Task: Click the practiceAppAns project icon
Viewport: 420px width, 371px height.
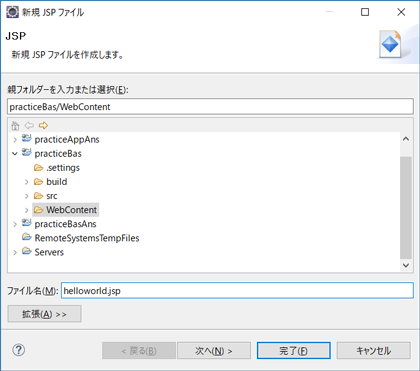Action: click(27, 138)
